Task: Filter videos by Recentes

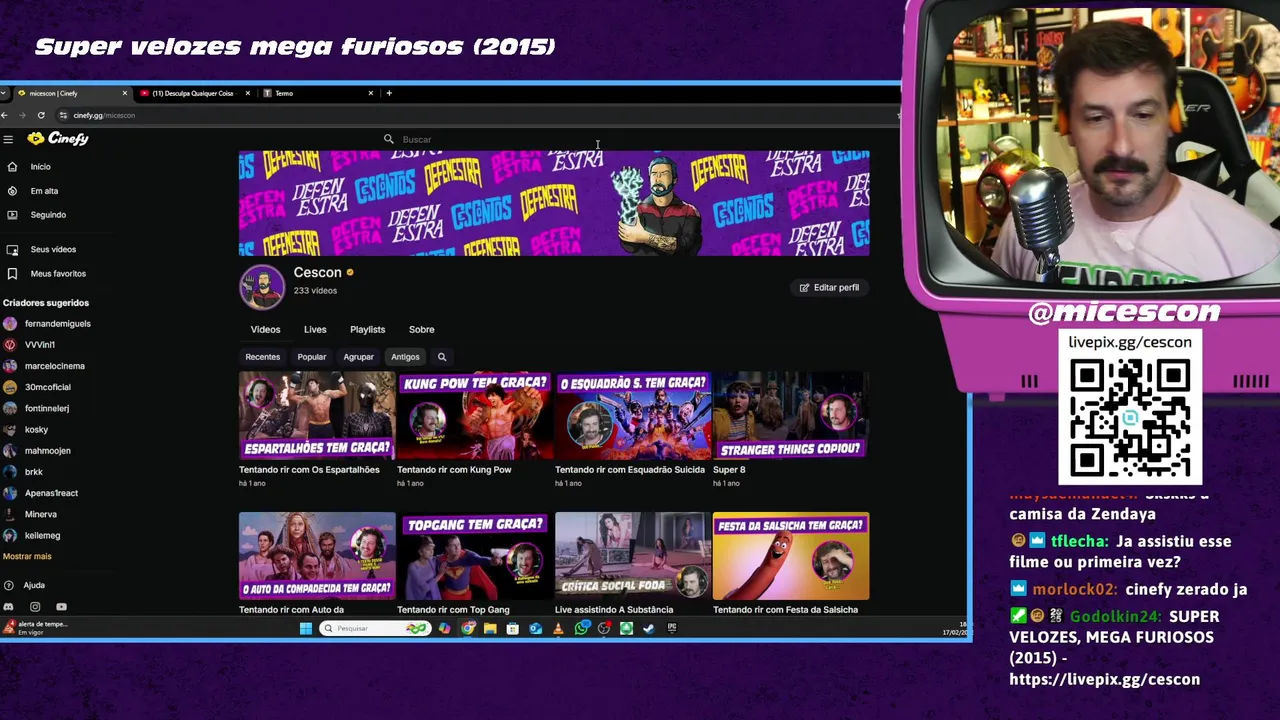Action: 263,357
